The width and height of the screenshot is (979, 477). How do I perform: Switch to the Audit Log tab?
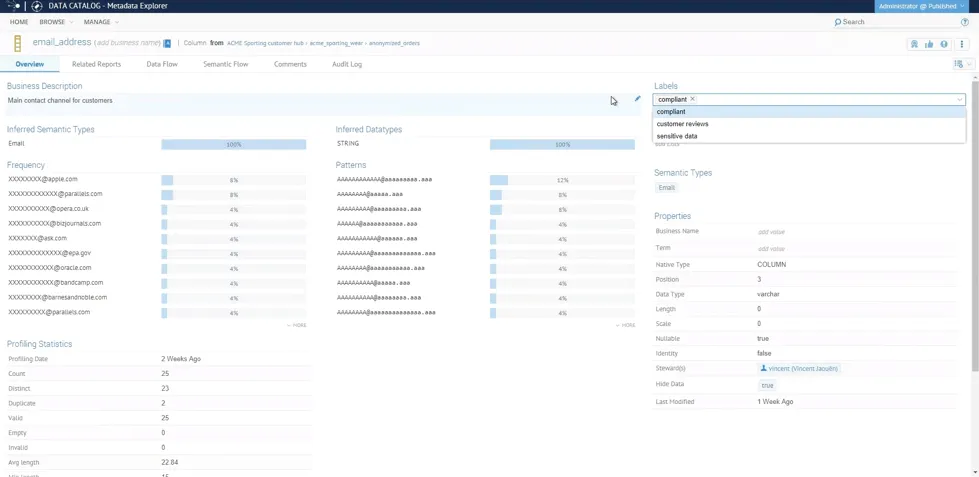[x=347, y=64]
